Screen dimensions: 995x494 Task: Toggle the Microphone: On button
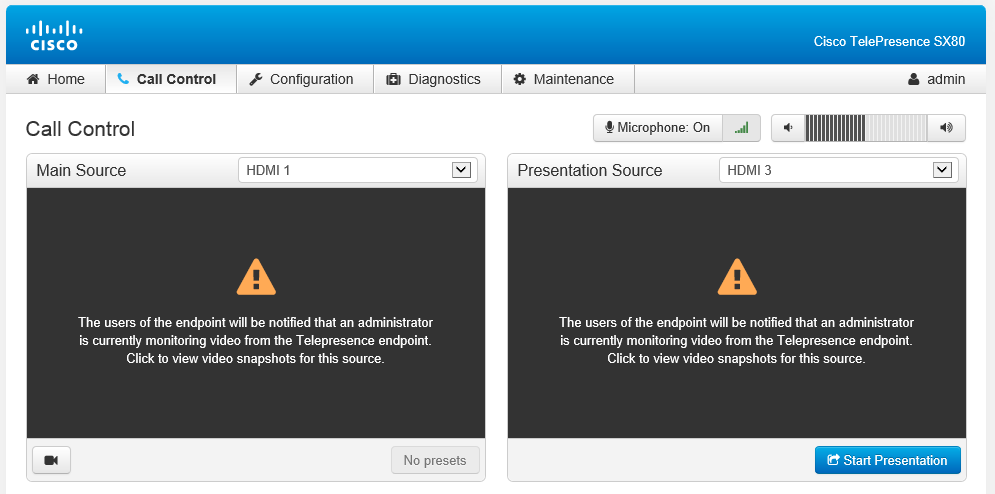[x=658, y=128]
